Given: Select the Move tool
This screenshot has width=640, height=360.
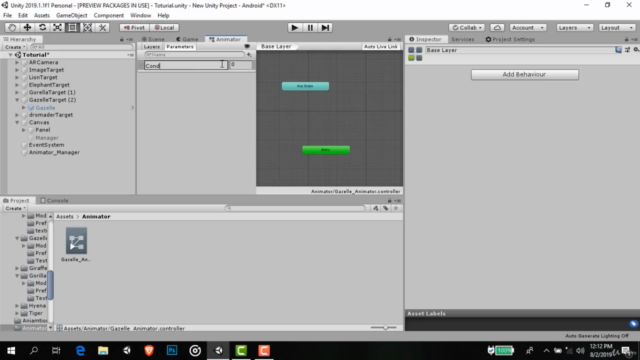Looking at the screenshot, I should (x=27, y=27).
